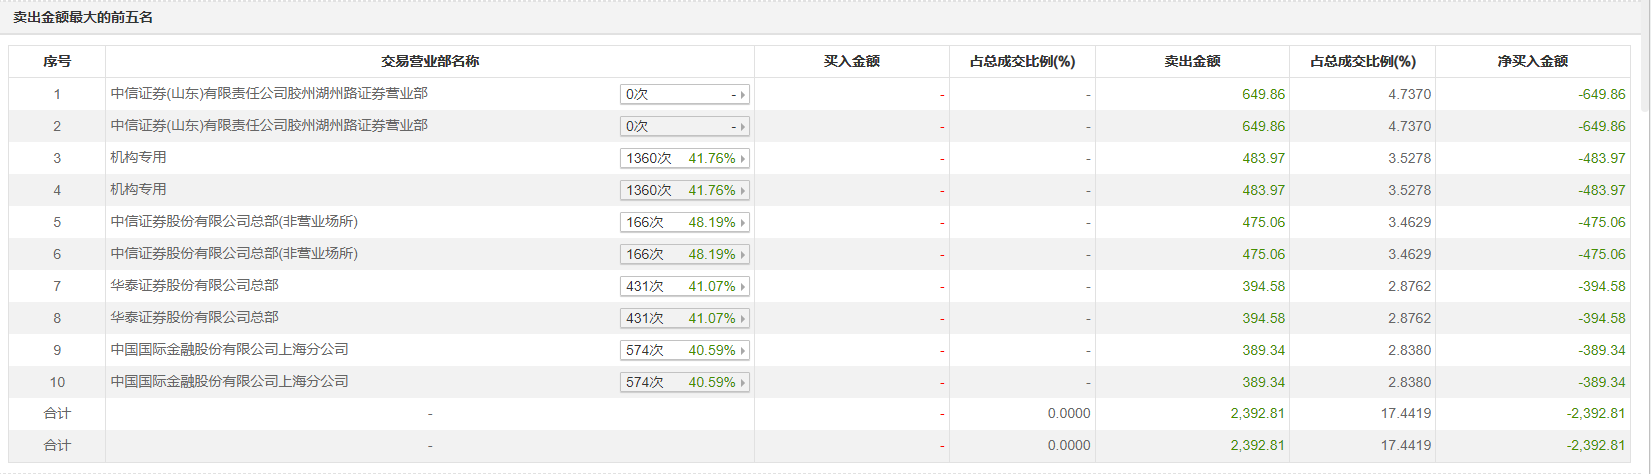
Task: Open 中信证券(山东)胶州湖州路证券营业部 link in row 1
Action: [x=269, y=93]
